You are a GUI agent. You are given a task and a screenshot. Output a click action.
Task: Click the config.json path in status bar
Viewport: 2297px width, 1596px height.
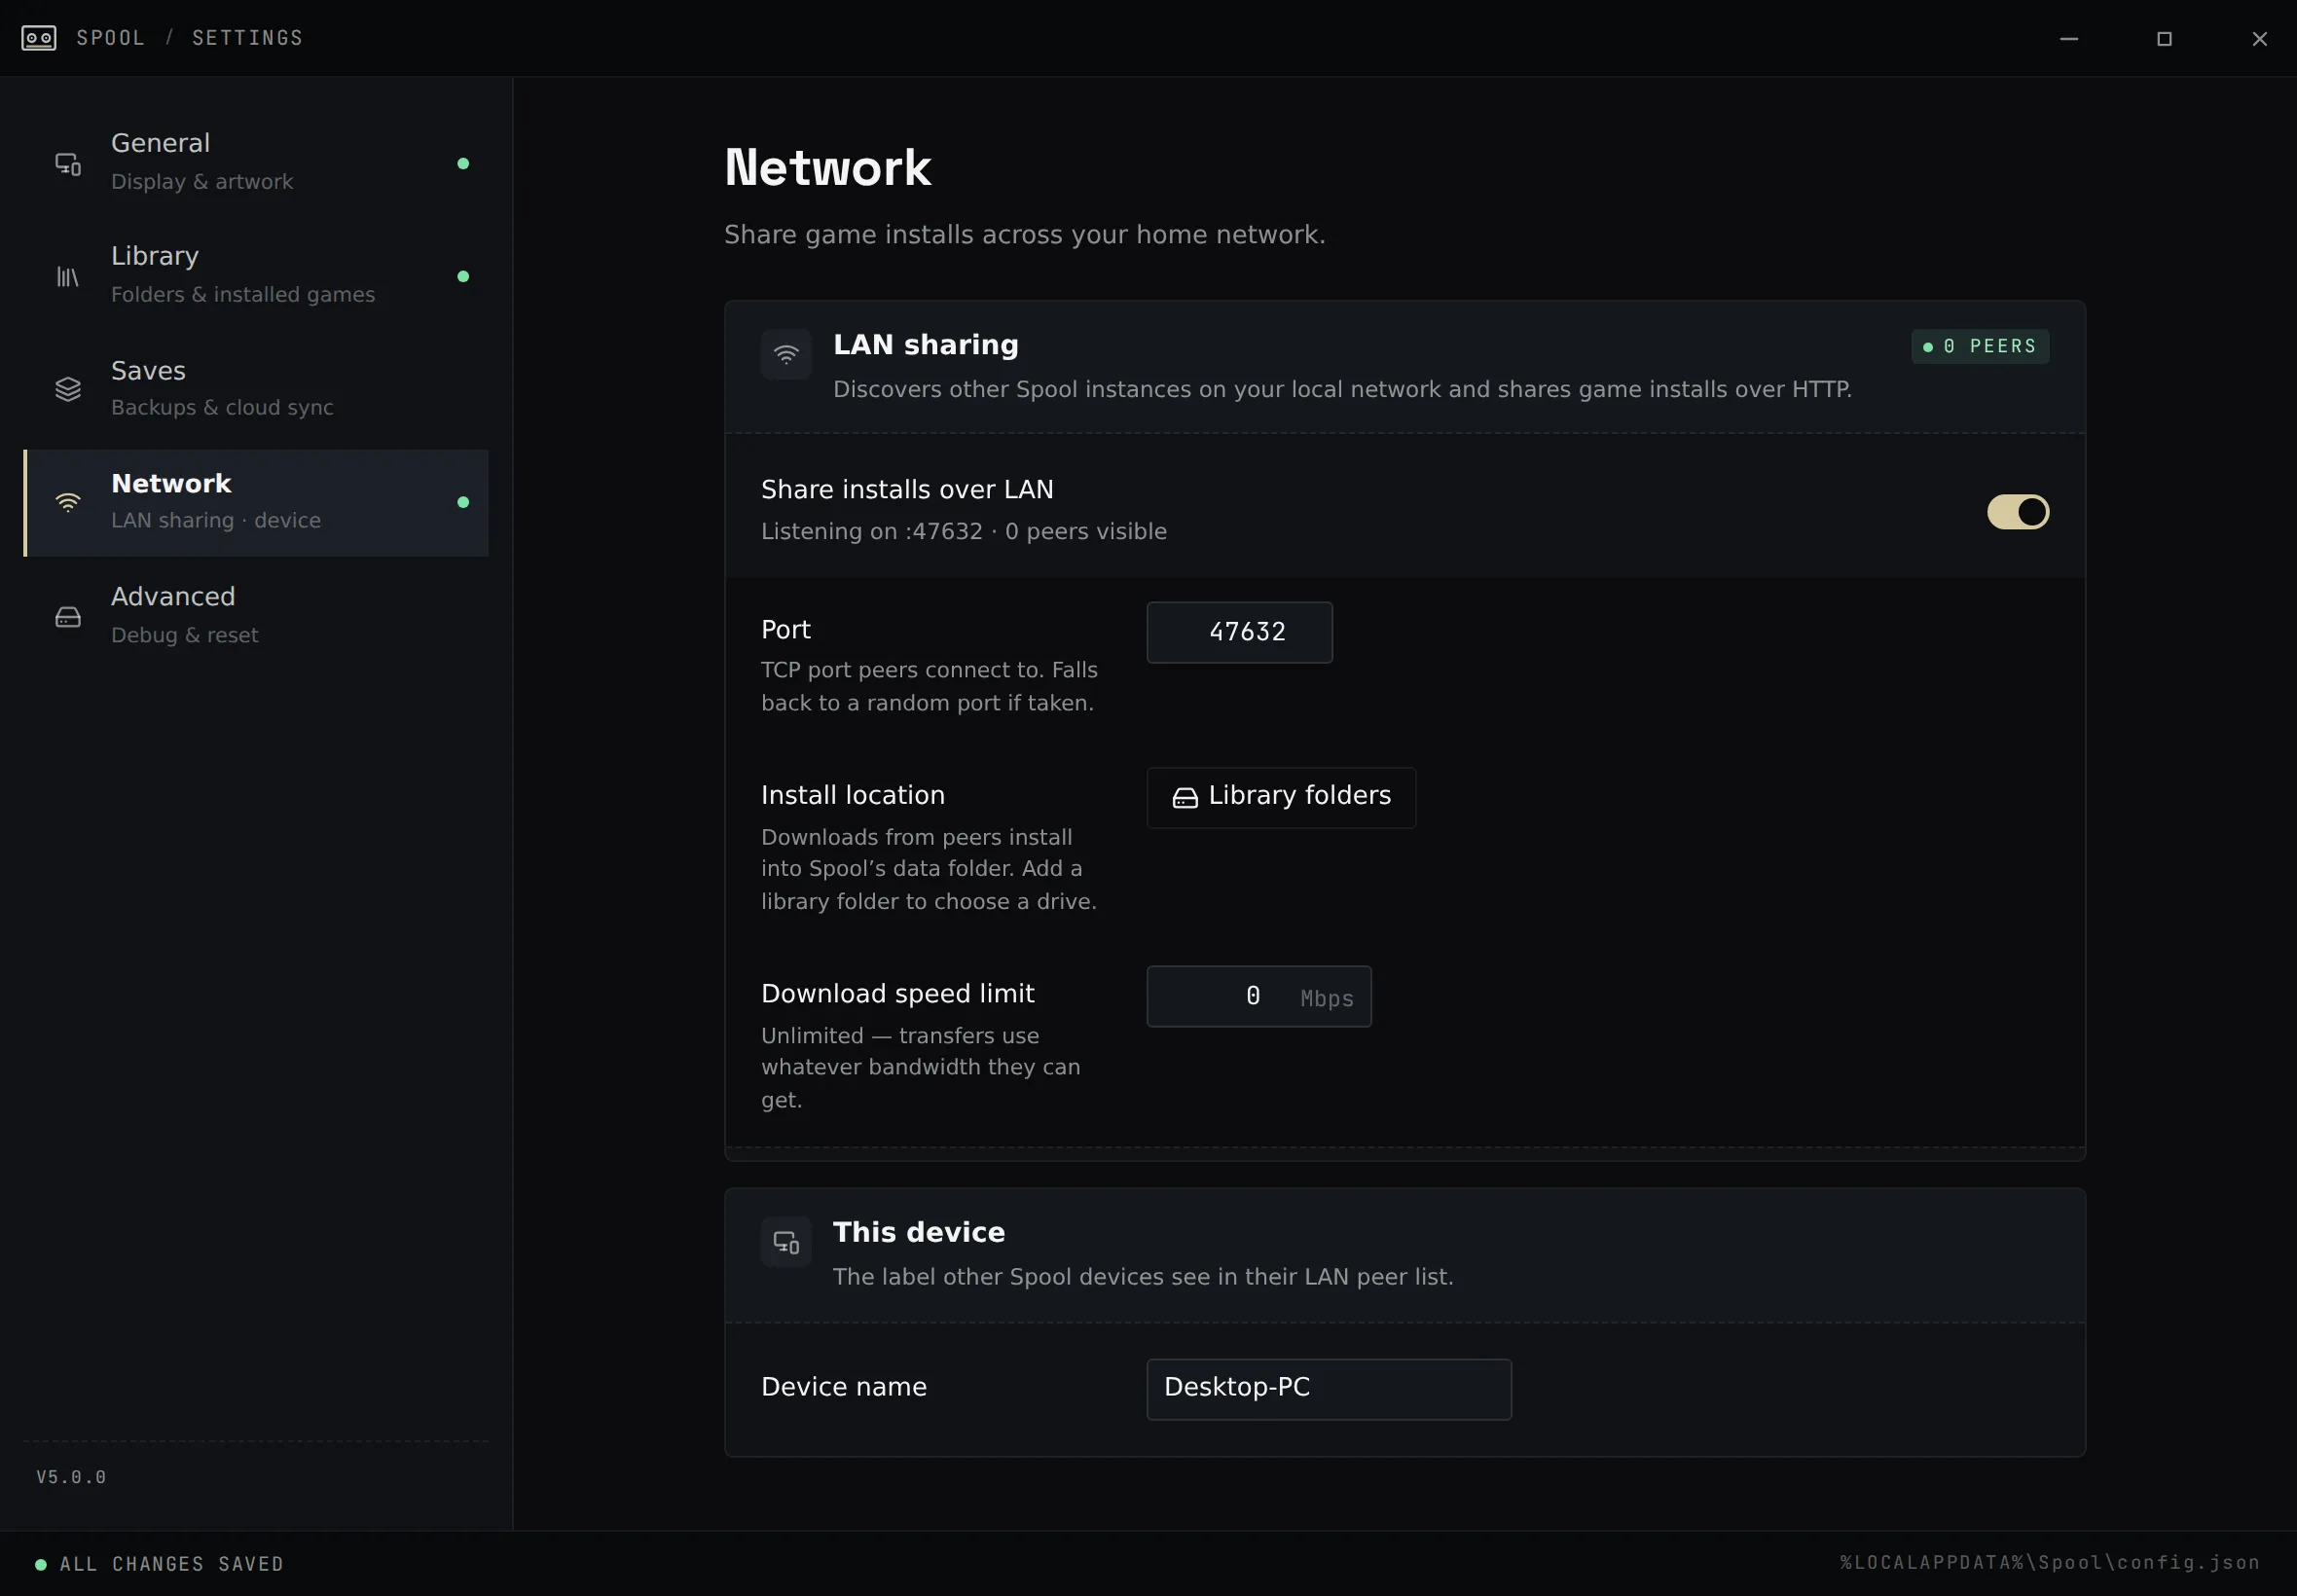pyautogui.click(x=2050, y=1562)
